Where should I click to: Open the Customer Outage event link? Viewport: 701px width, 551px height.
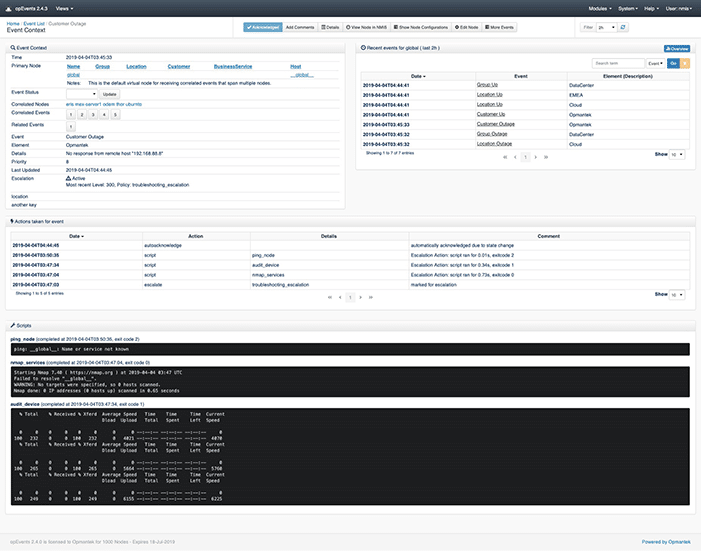pos(496,124)
